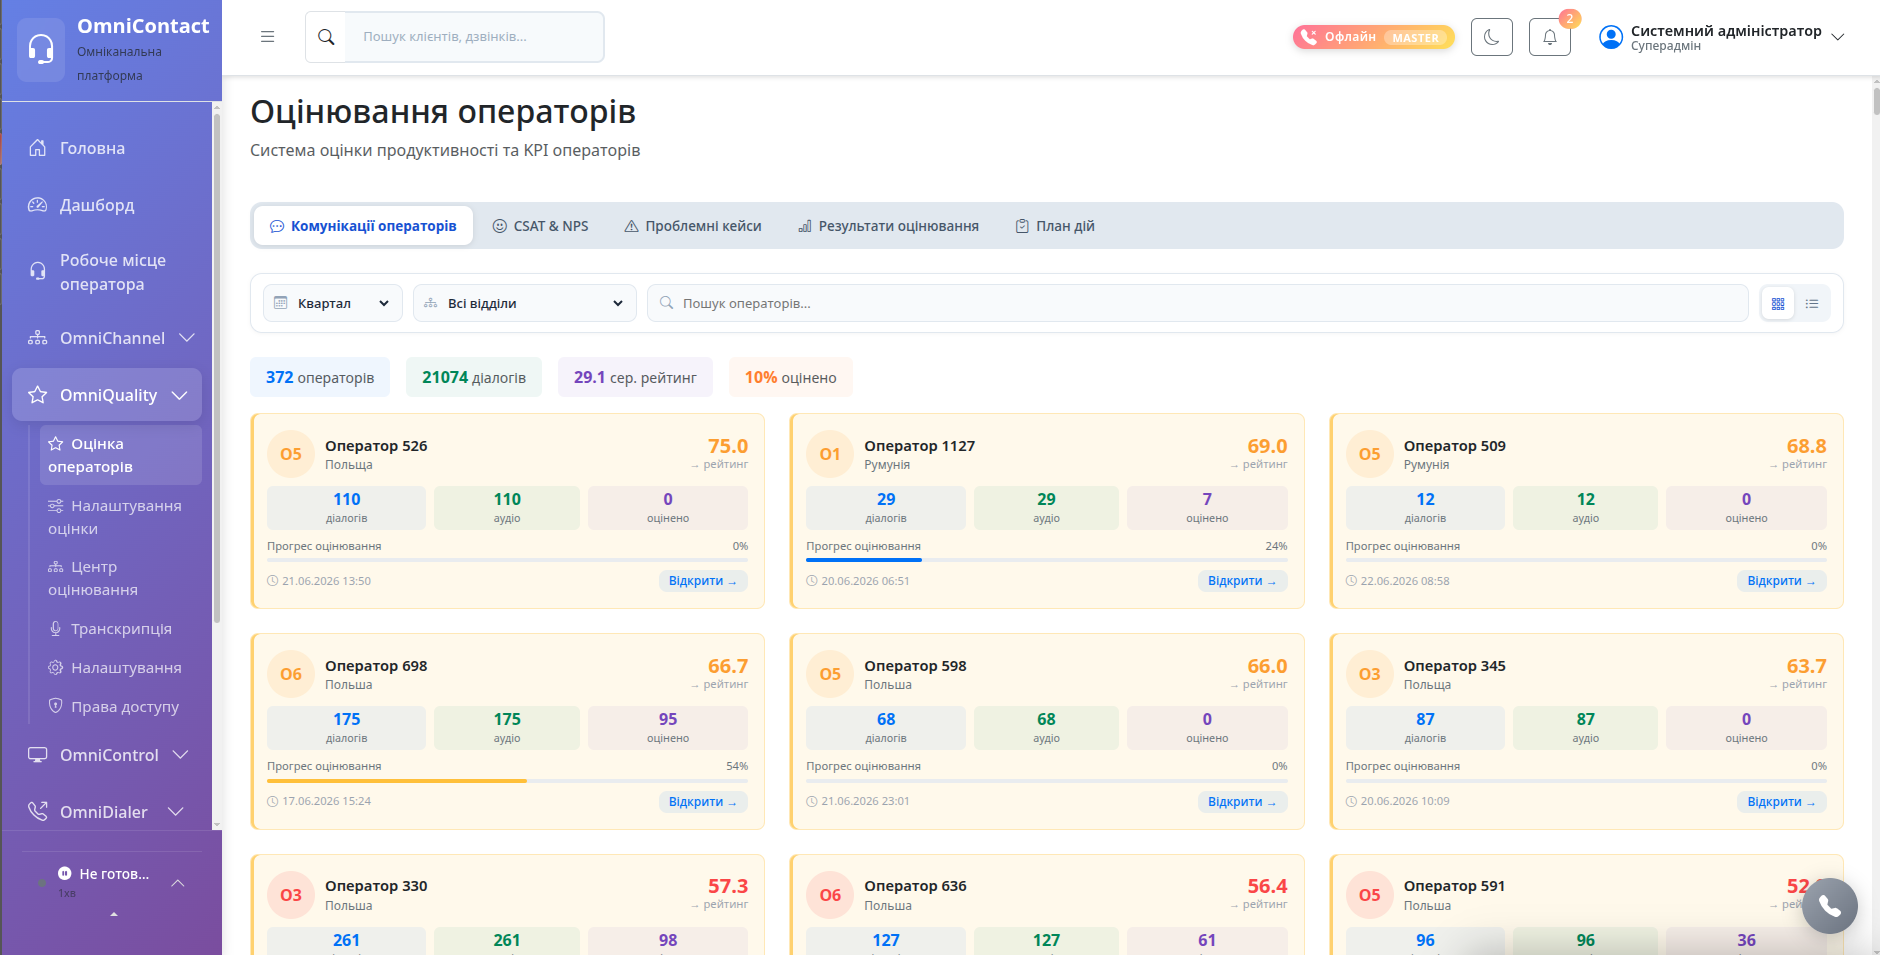The image size is (1880, 955).
Task: Open Транскрипція submenu item
Action: 121,629
